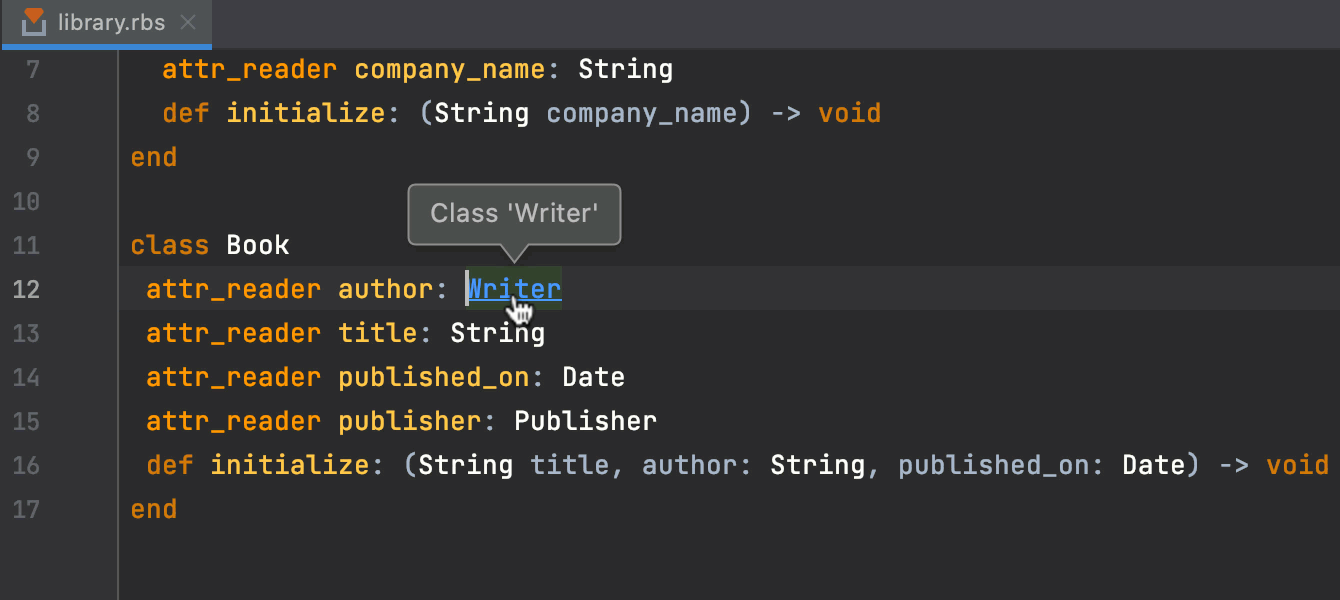Click line number 17 in gutter

(x=28, y=509)
